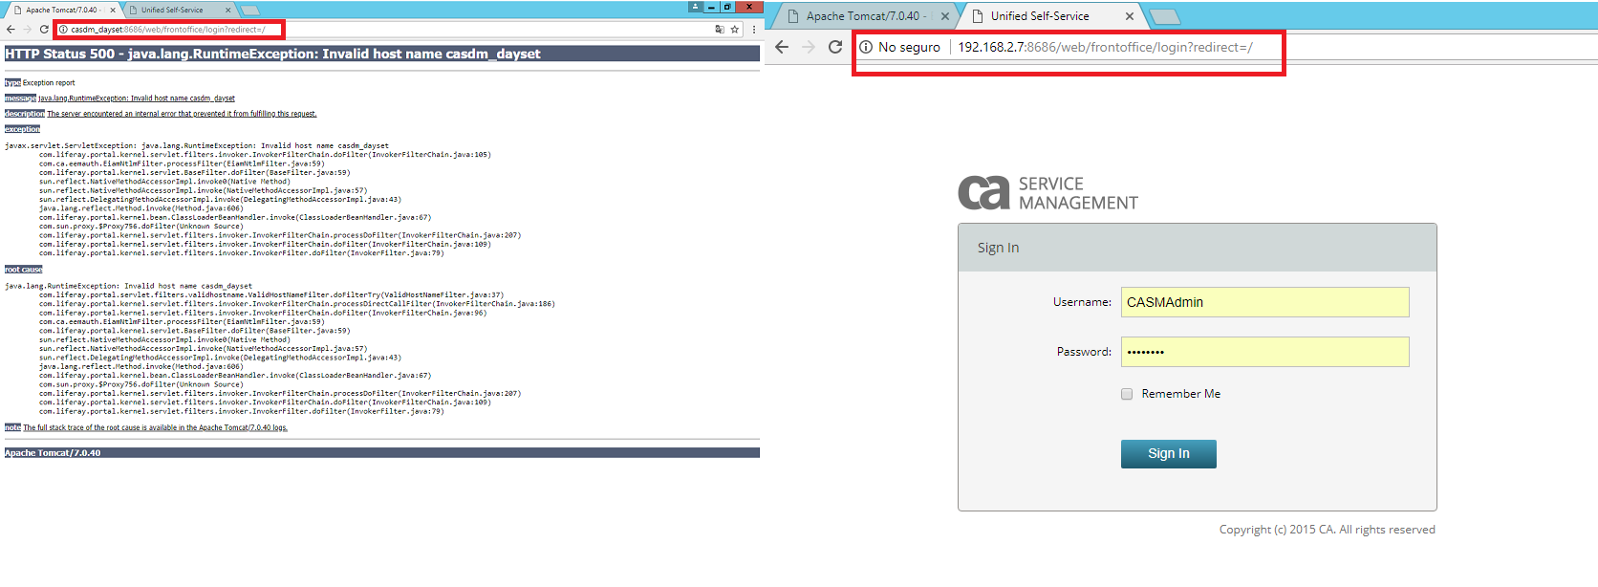Viewport: 1598px width, 587px height.
Task: Click the 'HTTP Status 500' error heading
Action: point(273,54)
